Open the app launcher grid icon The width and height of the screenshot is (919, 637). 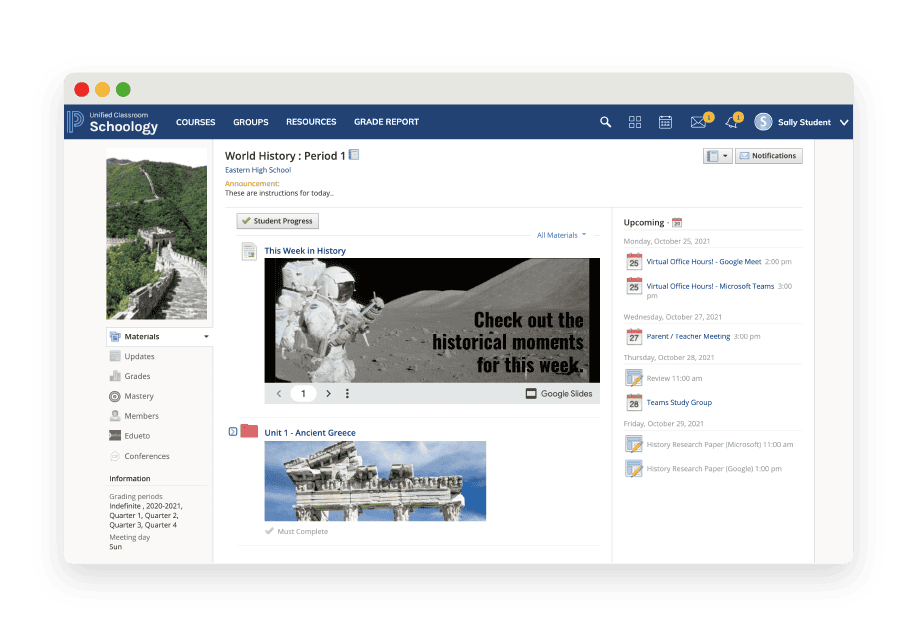pyautogui.click(x=635, y=122)
